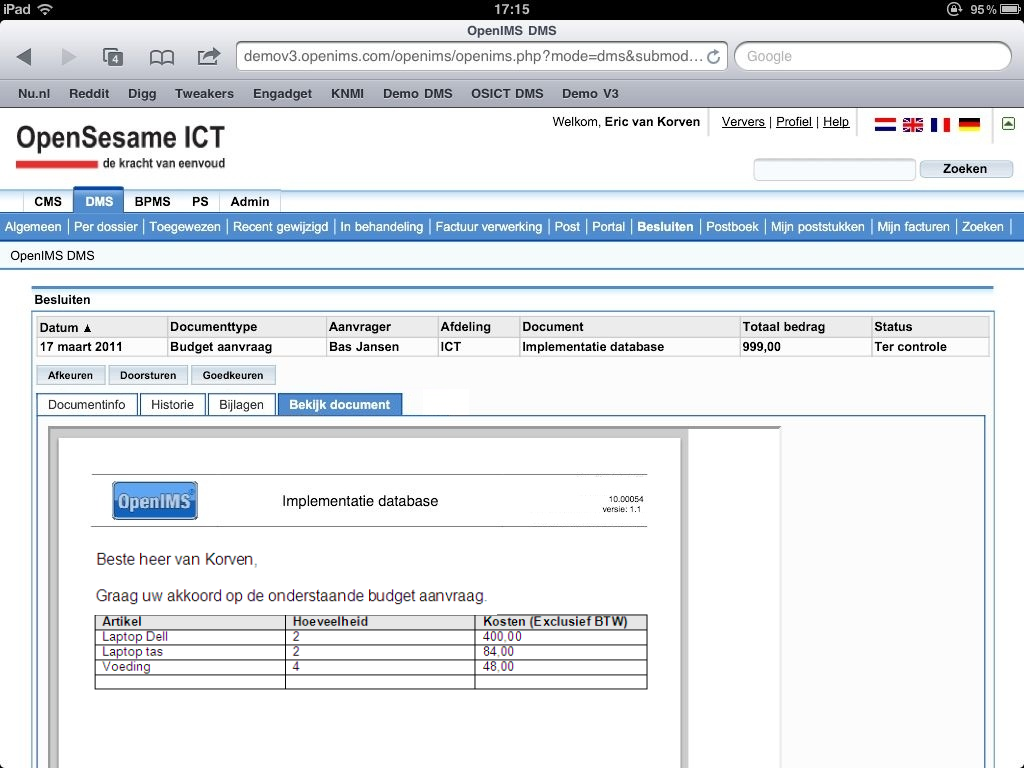Click the green collapse-header icon
Image resolution: width=1024 pixels, height=768 pixels.
[x=1008, y=123]
